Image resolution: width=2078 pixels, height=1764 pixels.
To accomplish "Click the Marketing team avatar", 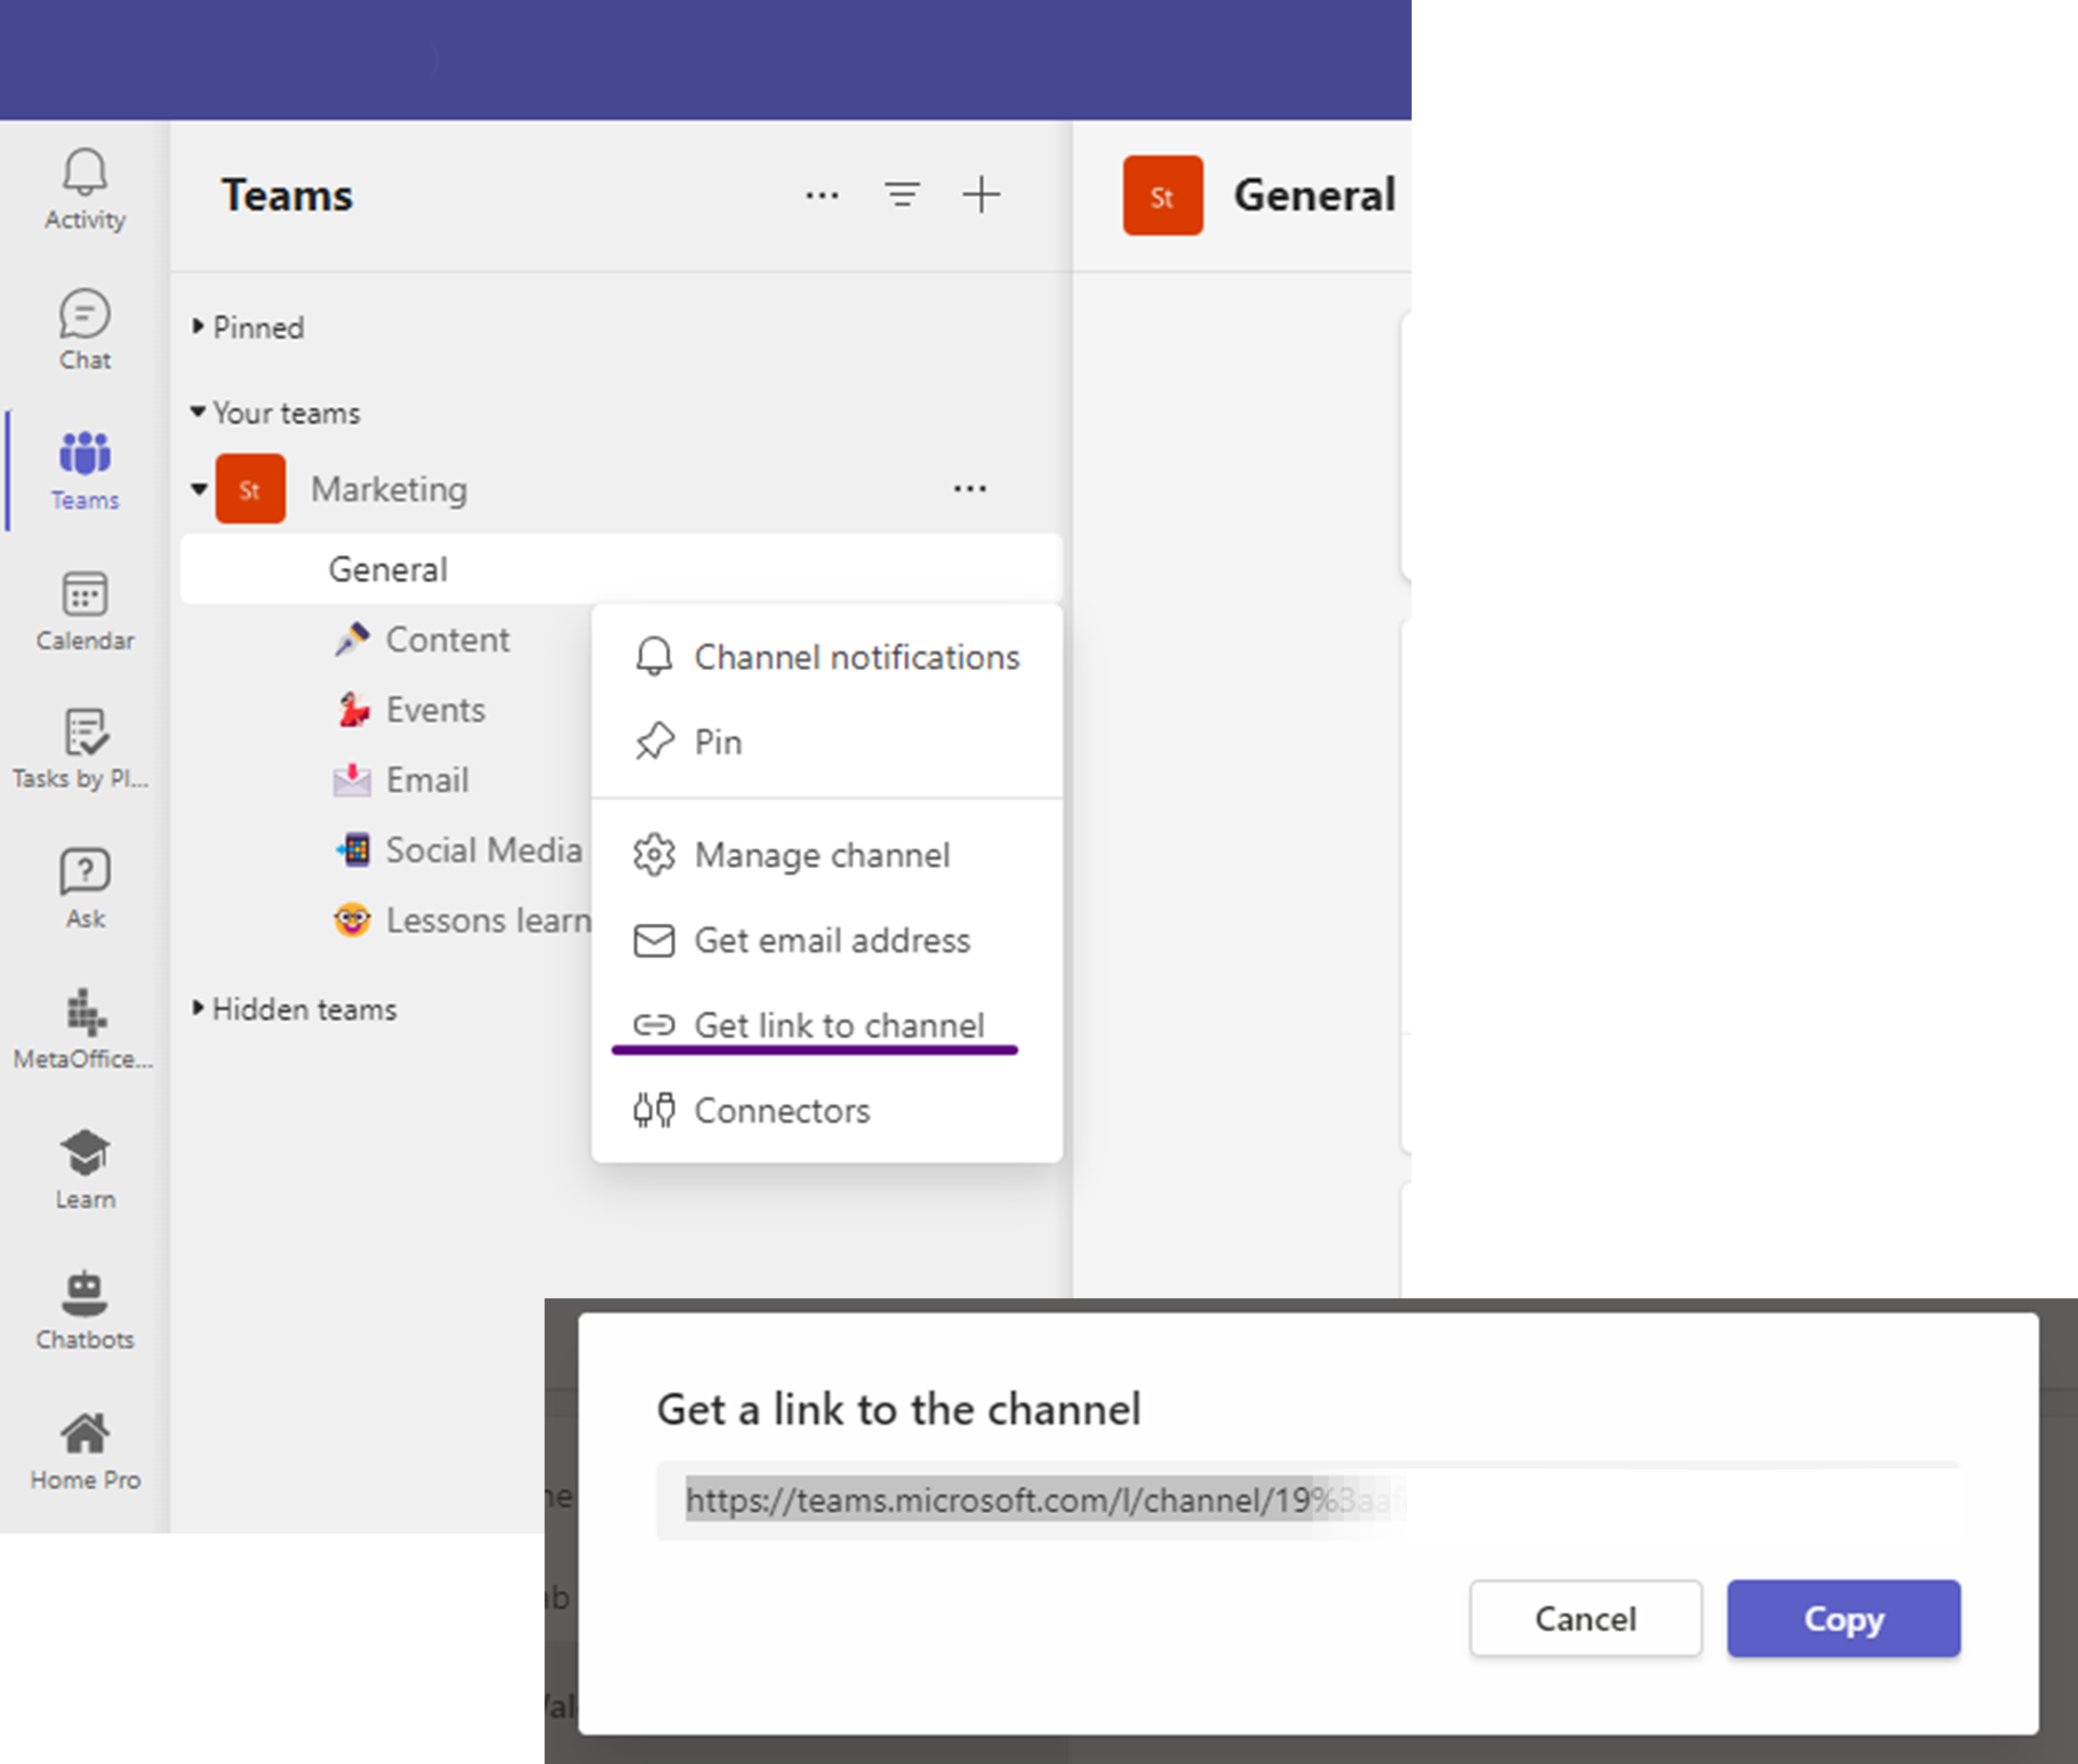I will 250,489.
